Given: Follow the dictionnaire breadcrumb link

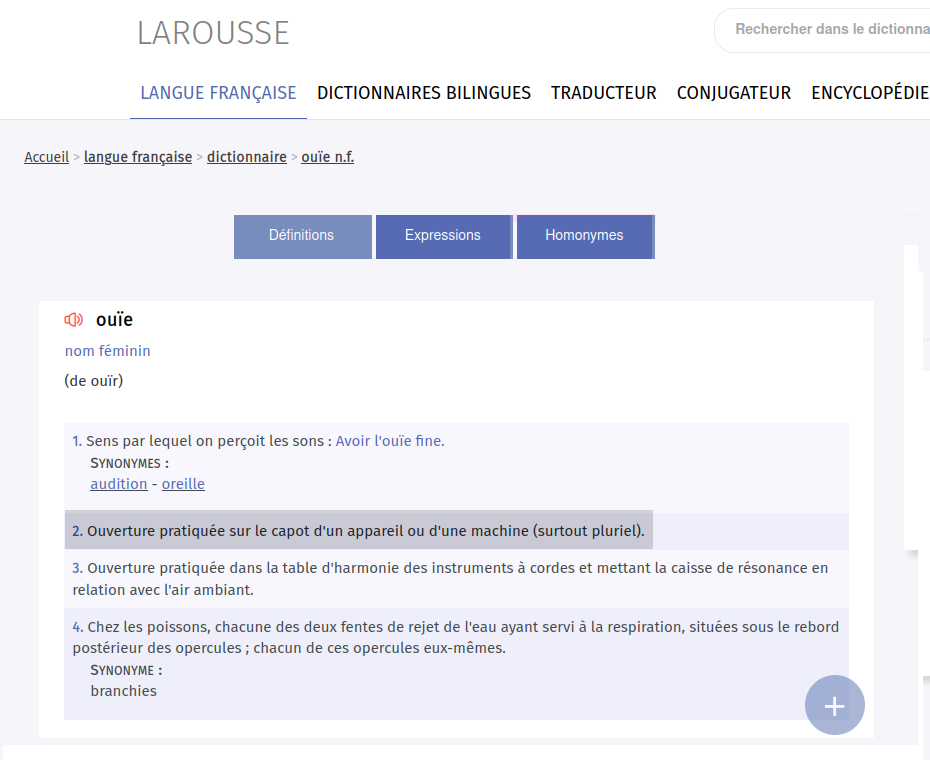Looking at the screenshot, I should pos(247,157).
